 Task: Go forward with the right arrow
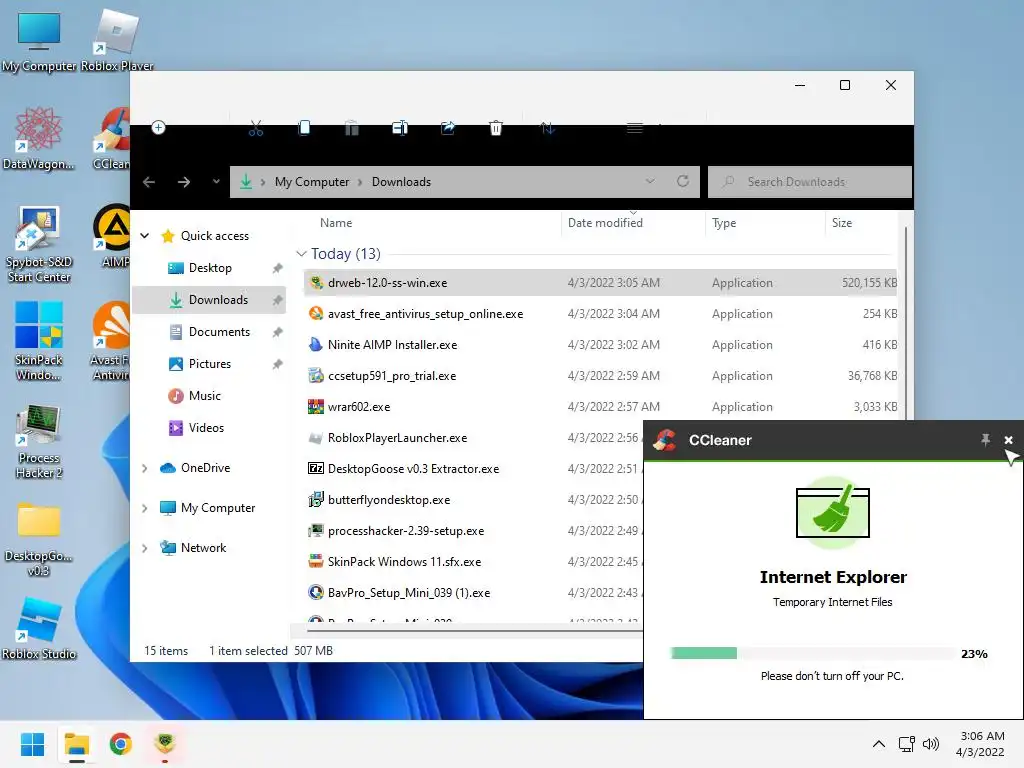184,182
